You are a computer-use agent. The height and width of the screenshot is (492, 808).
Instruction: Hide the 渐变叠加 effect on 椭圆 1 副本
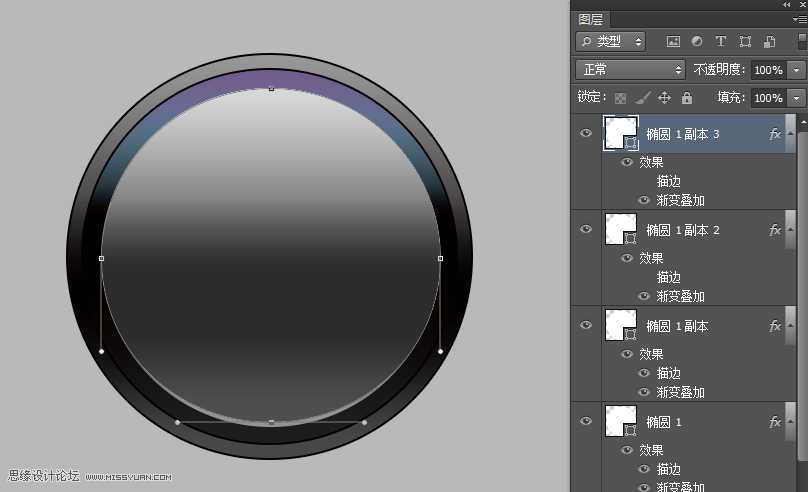pyautogui.click(x=644, y=392)
